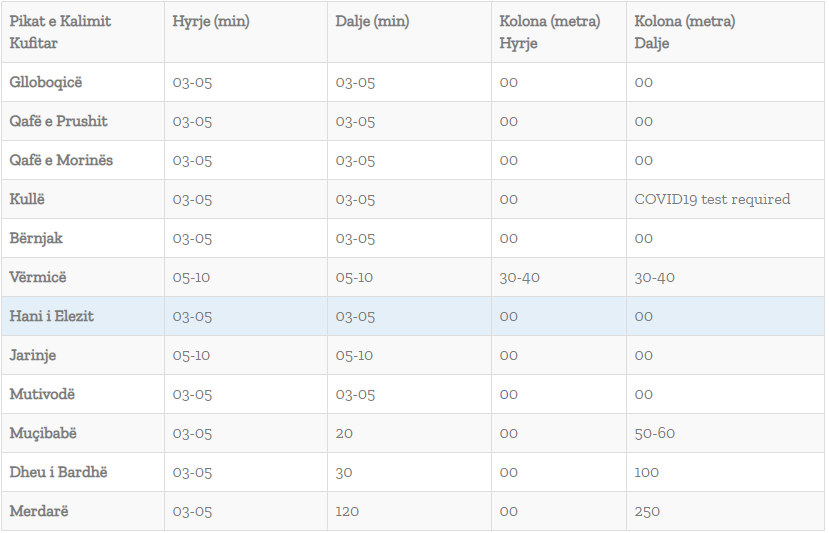The width and height of the screenshot is (829, 533).
Task: Select the Bërnjak row label
Action: pyautogui.click(x=36, y=238)
